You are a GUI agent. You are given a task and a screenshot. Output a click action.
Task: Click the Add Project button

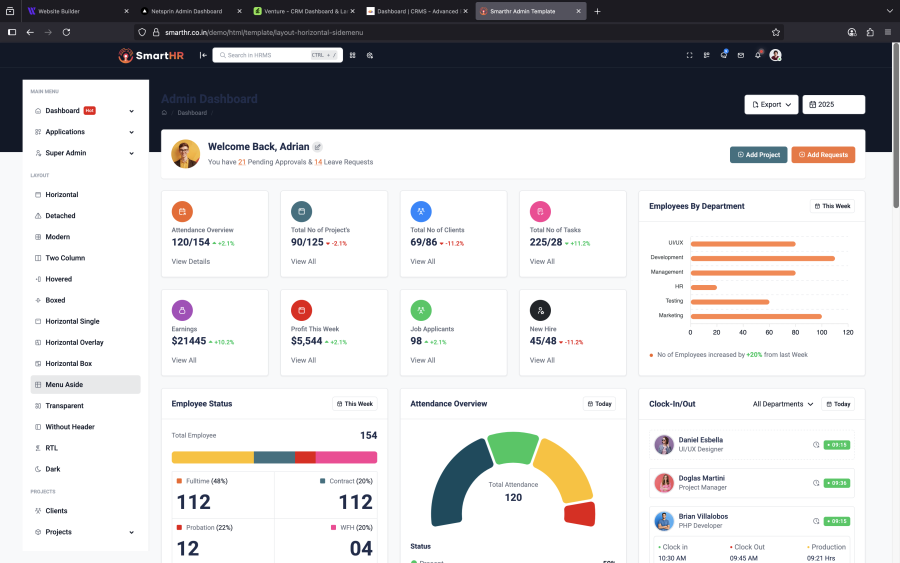click(x=758, y=155)
